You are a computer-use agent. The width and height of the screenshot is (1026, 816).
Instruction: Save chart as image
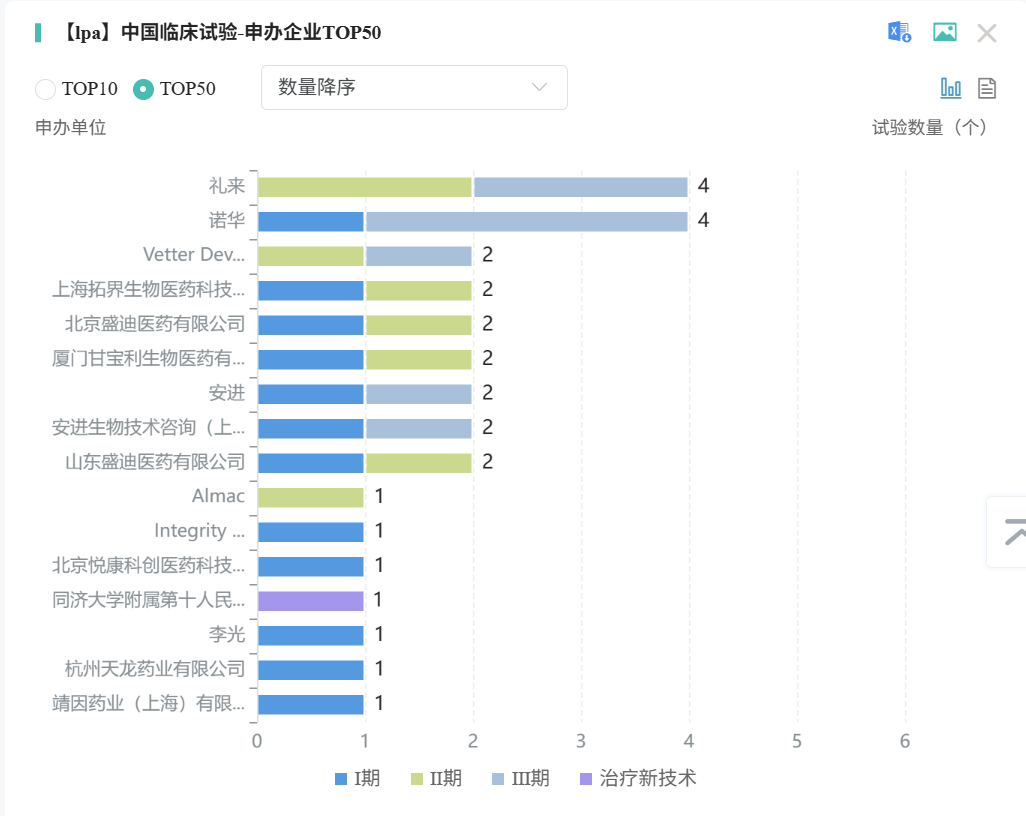point(944,32)
